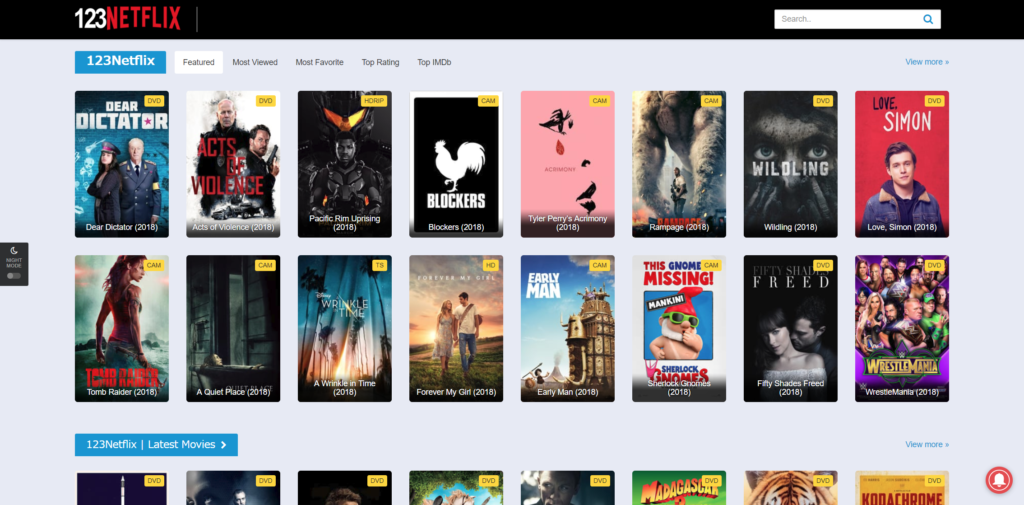Open Blockers (2018) poster
The width and height of the screenshot is (1024, 505).
coord(456,164)
